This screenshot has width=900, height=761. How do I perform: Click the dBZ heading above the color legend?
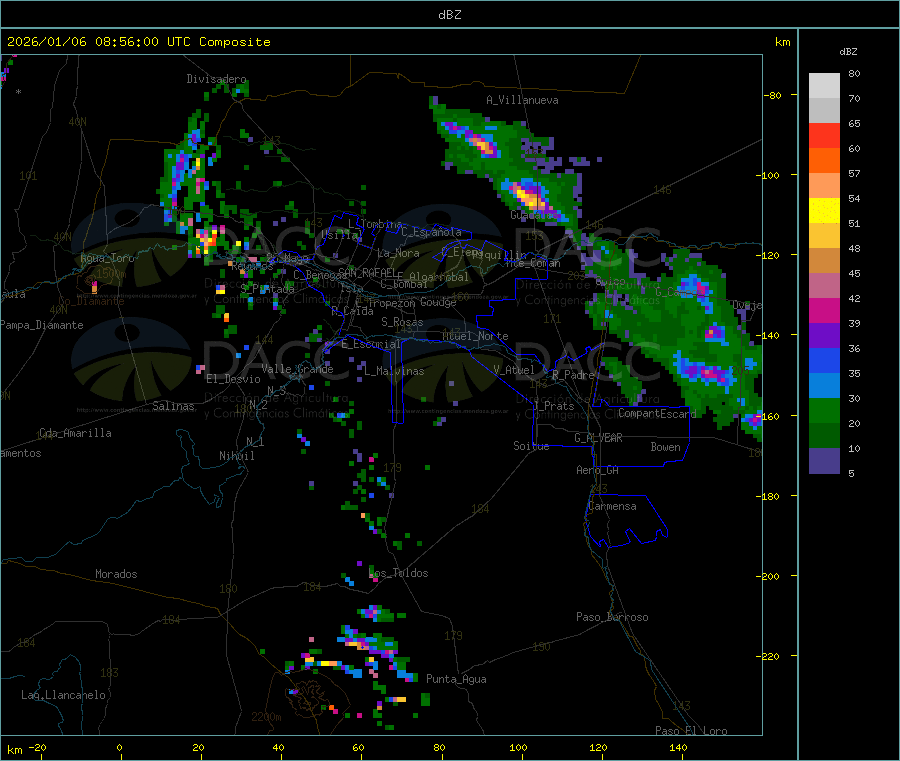848,52
